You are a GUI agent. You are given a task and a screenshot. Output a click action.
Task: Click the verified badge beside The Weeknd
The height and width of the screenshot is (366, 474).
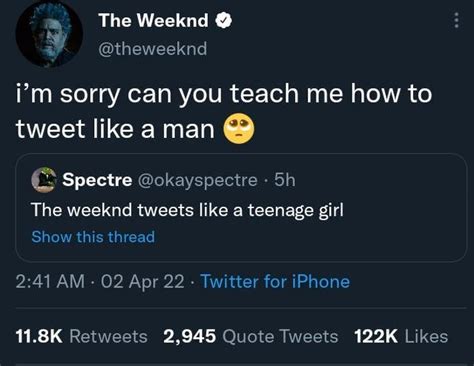223,21
